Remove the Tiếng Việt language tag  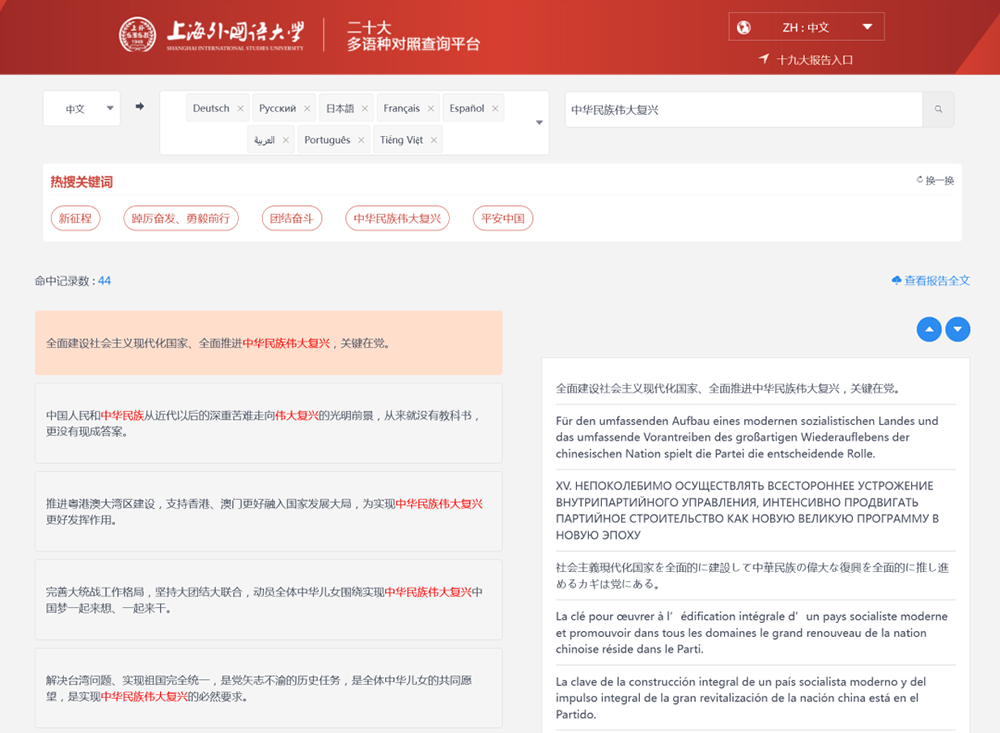[434, 141]
